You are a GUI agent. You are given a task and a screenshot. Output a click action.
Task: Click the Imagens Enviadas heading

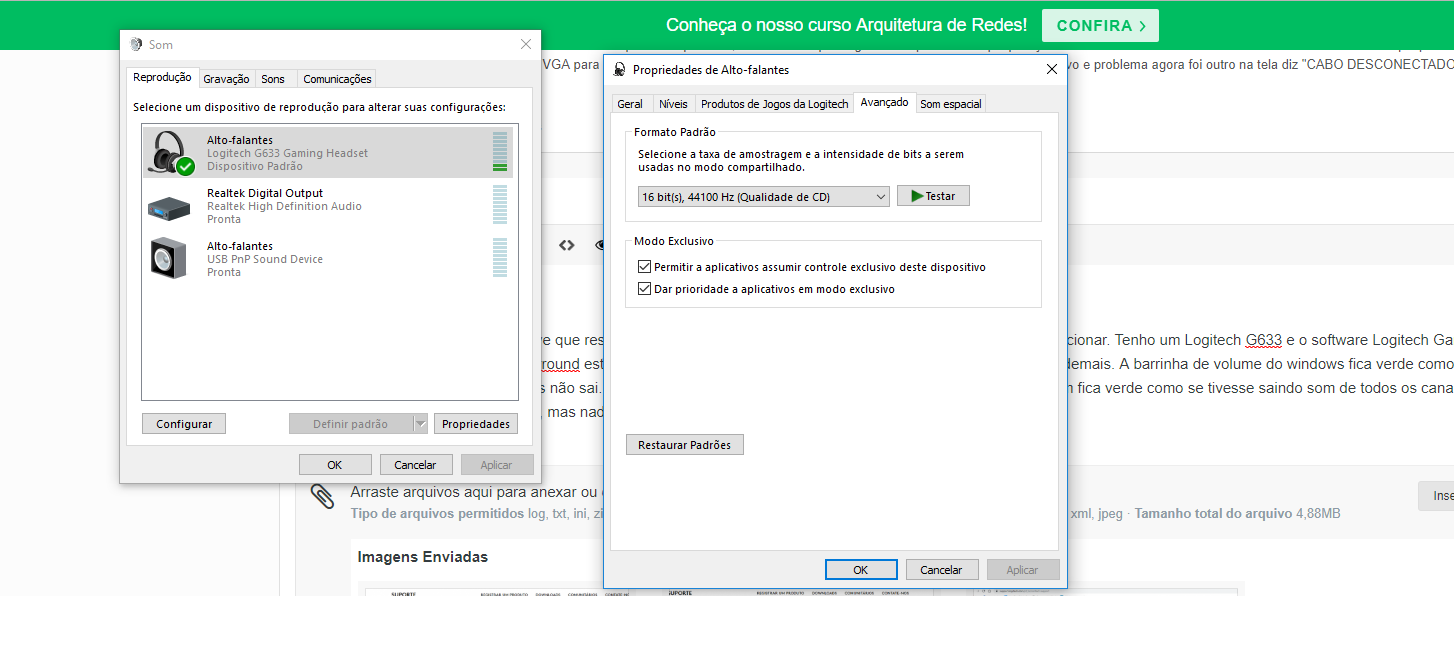pos(423,557)
